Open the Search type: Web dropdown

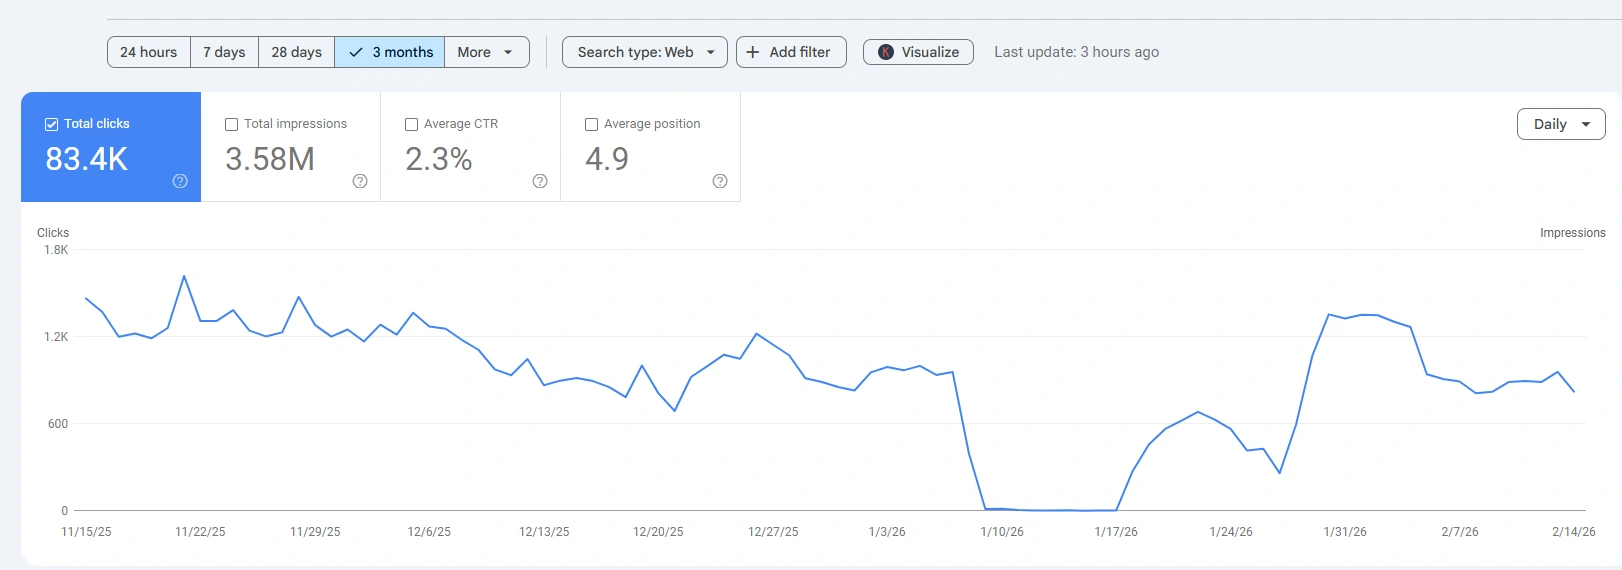click(x=644, y=52)
